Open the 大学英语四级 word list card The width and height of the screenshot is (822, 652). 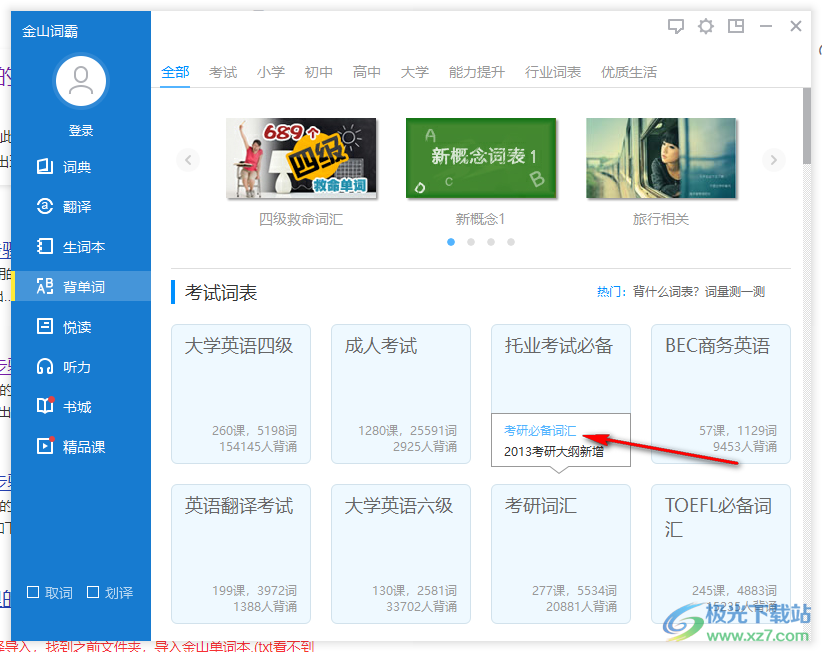pos(241,394)
